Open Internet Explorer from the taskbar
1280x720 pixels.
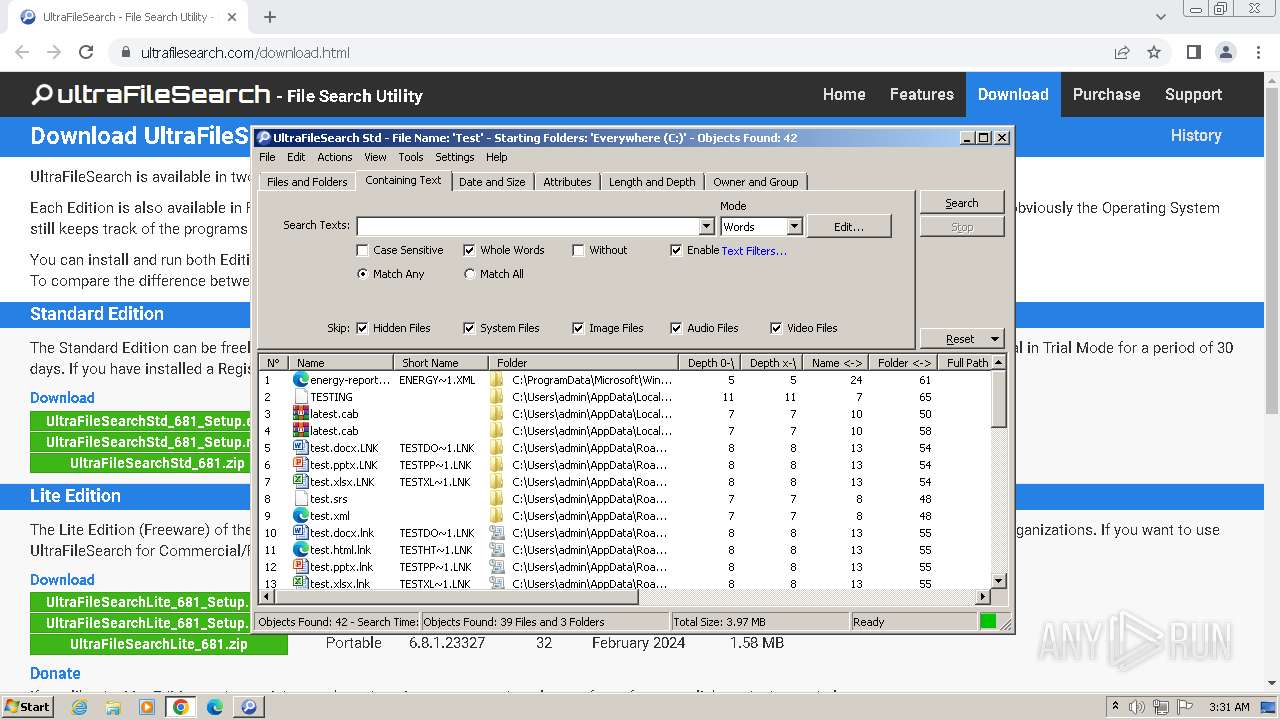pyautogui.click(x=79, y=707)
